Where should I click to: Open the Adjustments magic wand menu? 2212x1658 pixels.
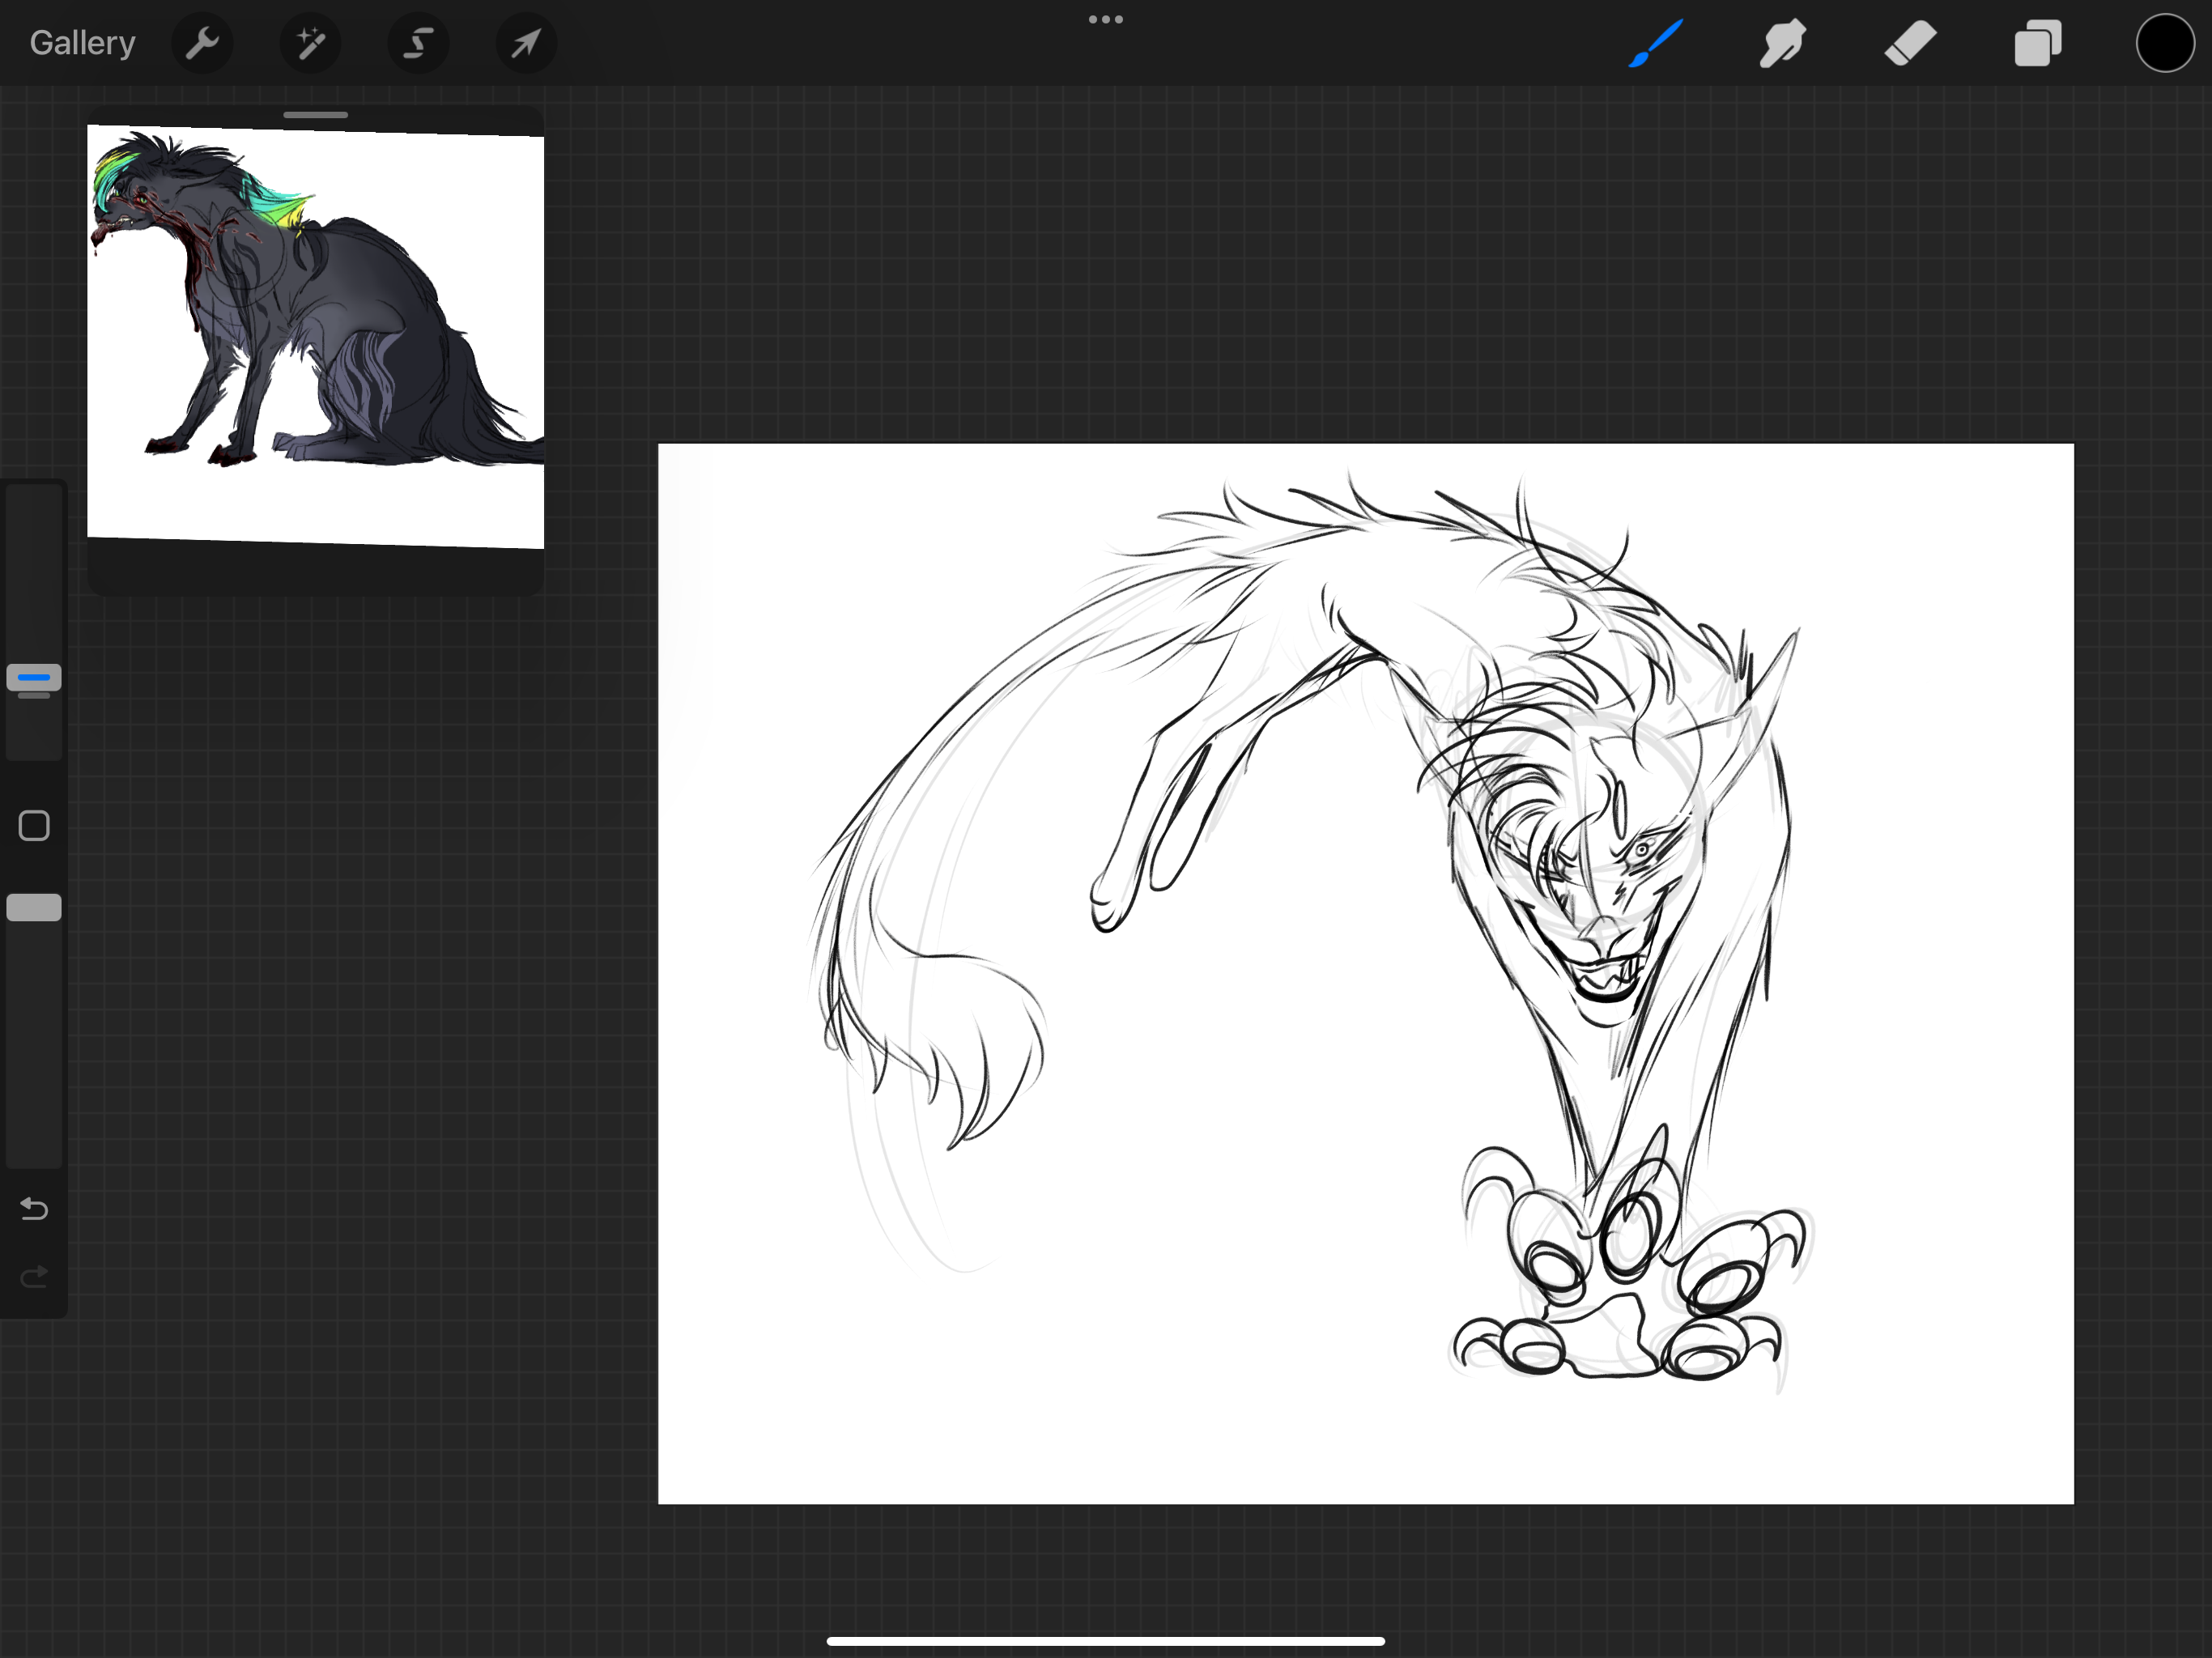click(310, 43)
